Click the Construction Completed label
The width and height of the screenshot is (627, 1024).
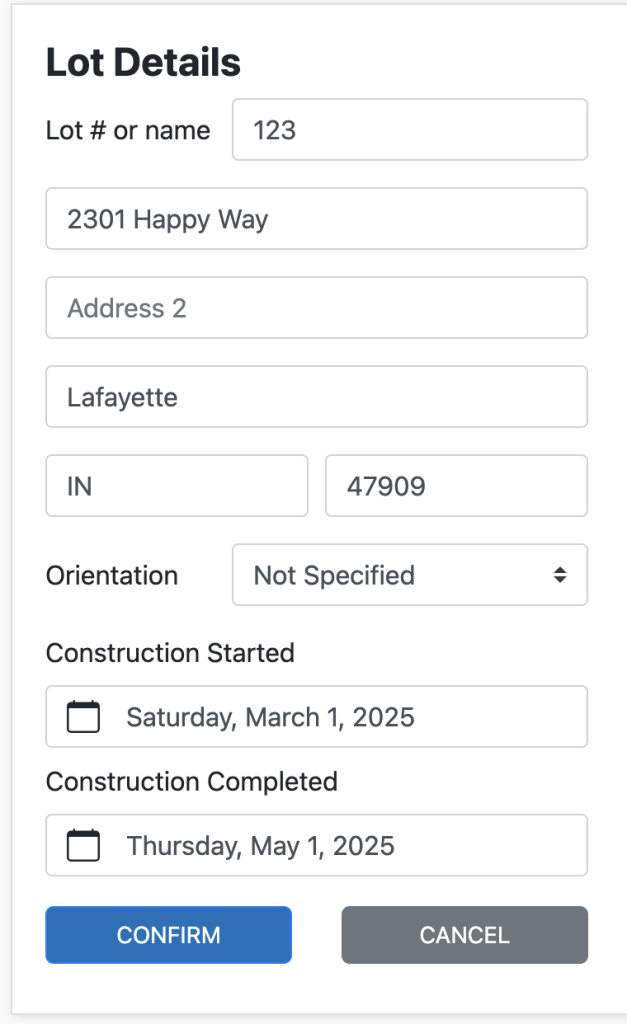tap(191, 781)
